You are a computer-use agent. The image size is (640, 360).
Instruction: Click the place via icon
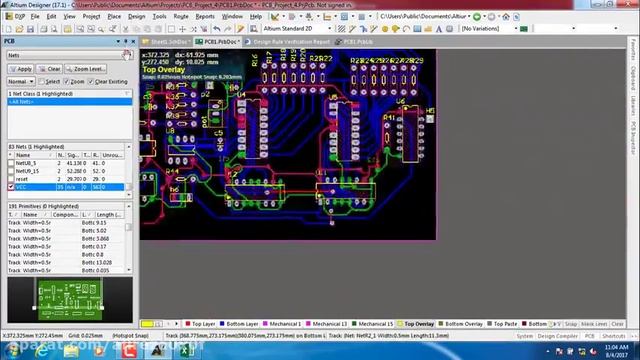(395, 29)
